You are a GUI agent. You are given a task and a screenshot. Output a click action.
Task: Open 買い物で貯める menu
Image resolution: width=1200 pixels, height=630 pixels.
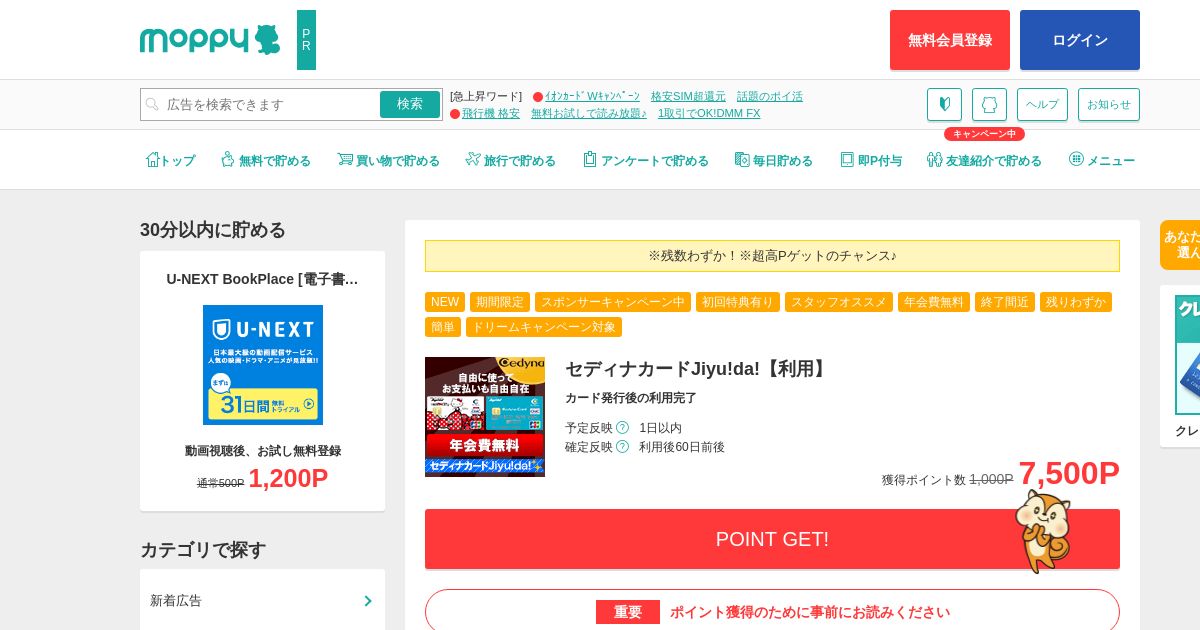coord(388,160)
